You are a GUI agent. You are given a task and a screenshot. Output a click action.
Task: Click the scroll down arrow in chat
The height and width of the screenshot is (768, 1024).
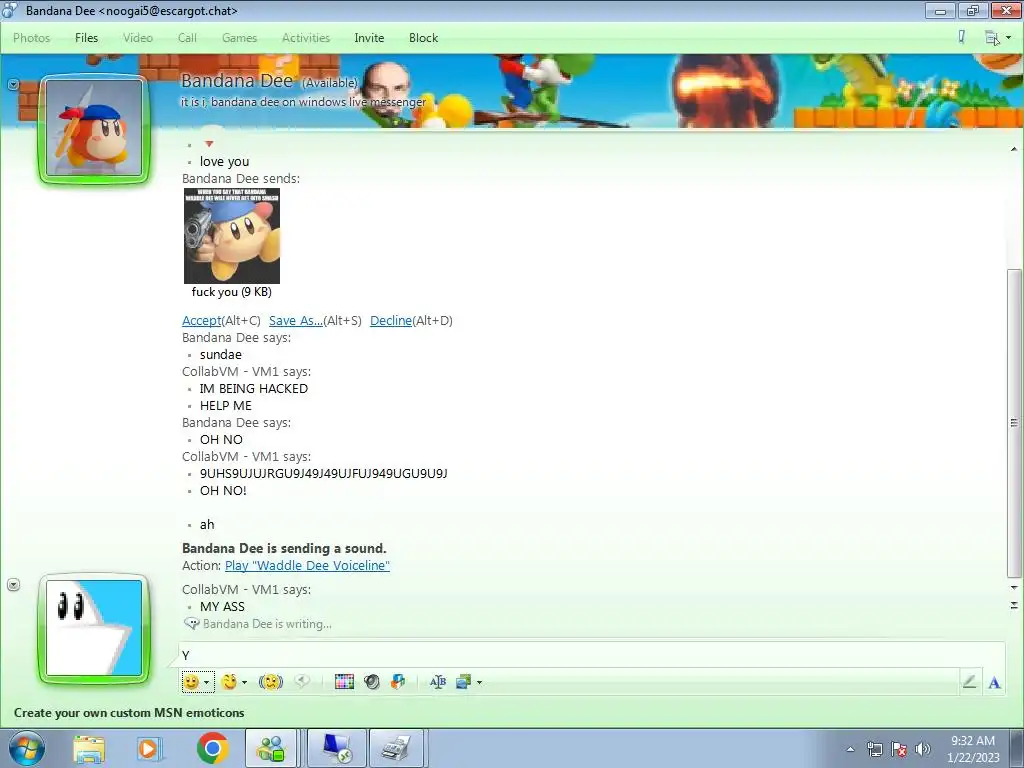[x=1014, y=588]
